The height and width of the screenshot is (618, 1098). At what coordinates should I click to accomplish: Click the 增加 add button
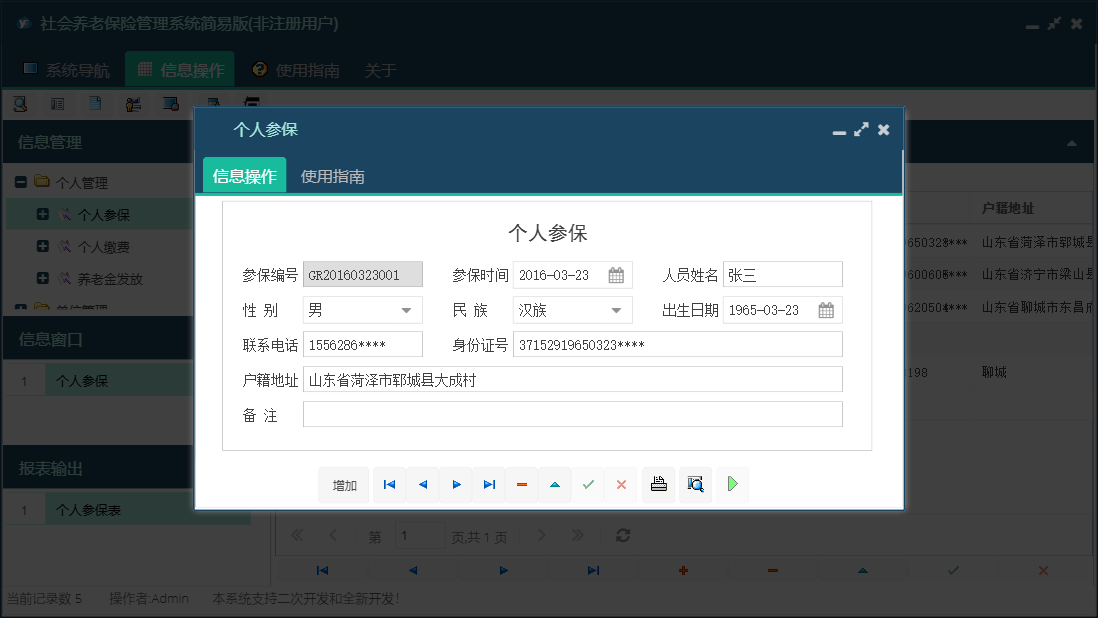(343, 484)
